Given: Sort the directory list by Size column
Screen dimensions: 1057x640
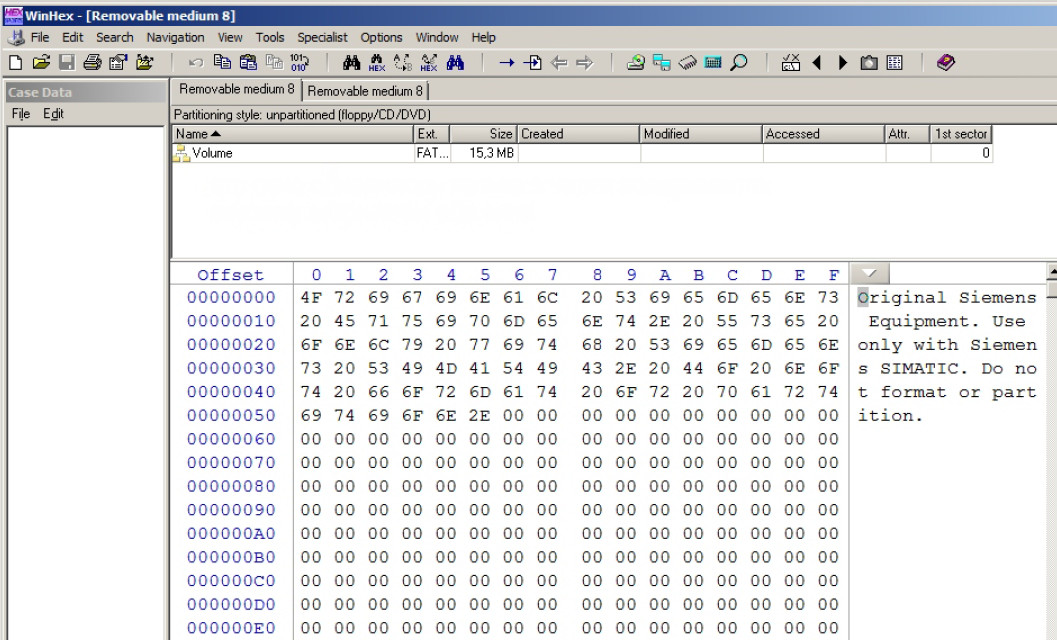Looking at the screenshot, I should [x=483, y=134].
